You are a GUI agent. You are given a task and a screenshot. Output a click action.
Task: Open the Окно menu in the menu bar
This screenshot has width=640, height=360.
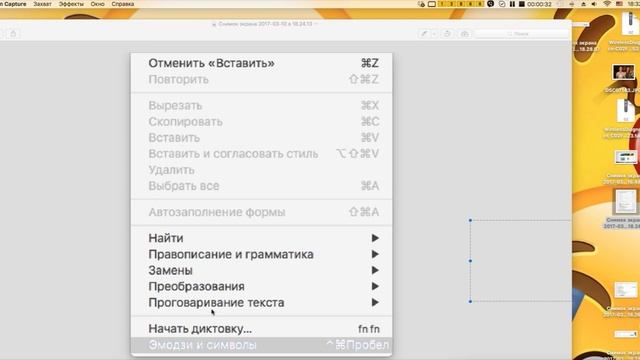click(x=97, y=4)
